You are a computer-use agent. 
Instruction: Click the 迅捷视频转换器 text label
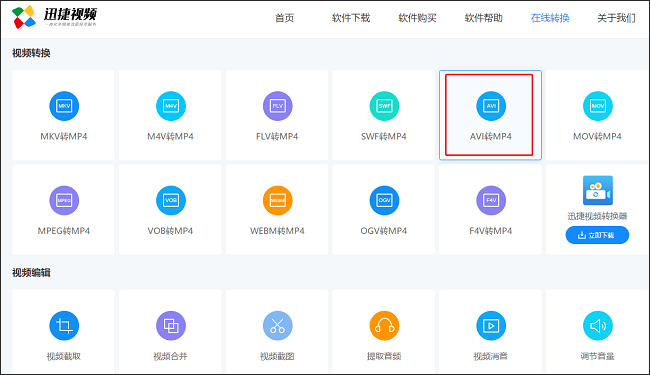[x=597, y=216]
